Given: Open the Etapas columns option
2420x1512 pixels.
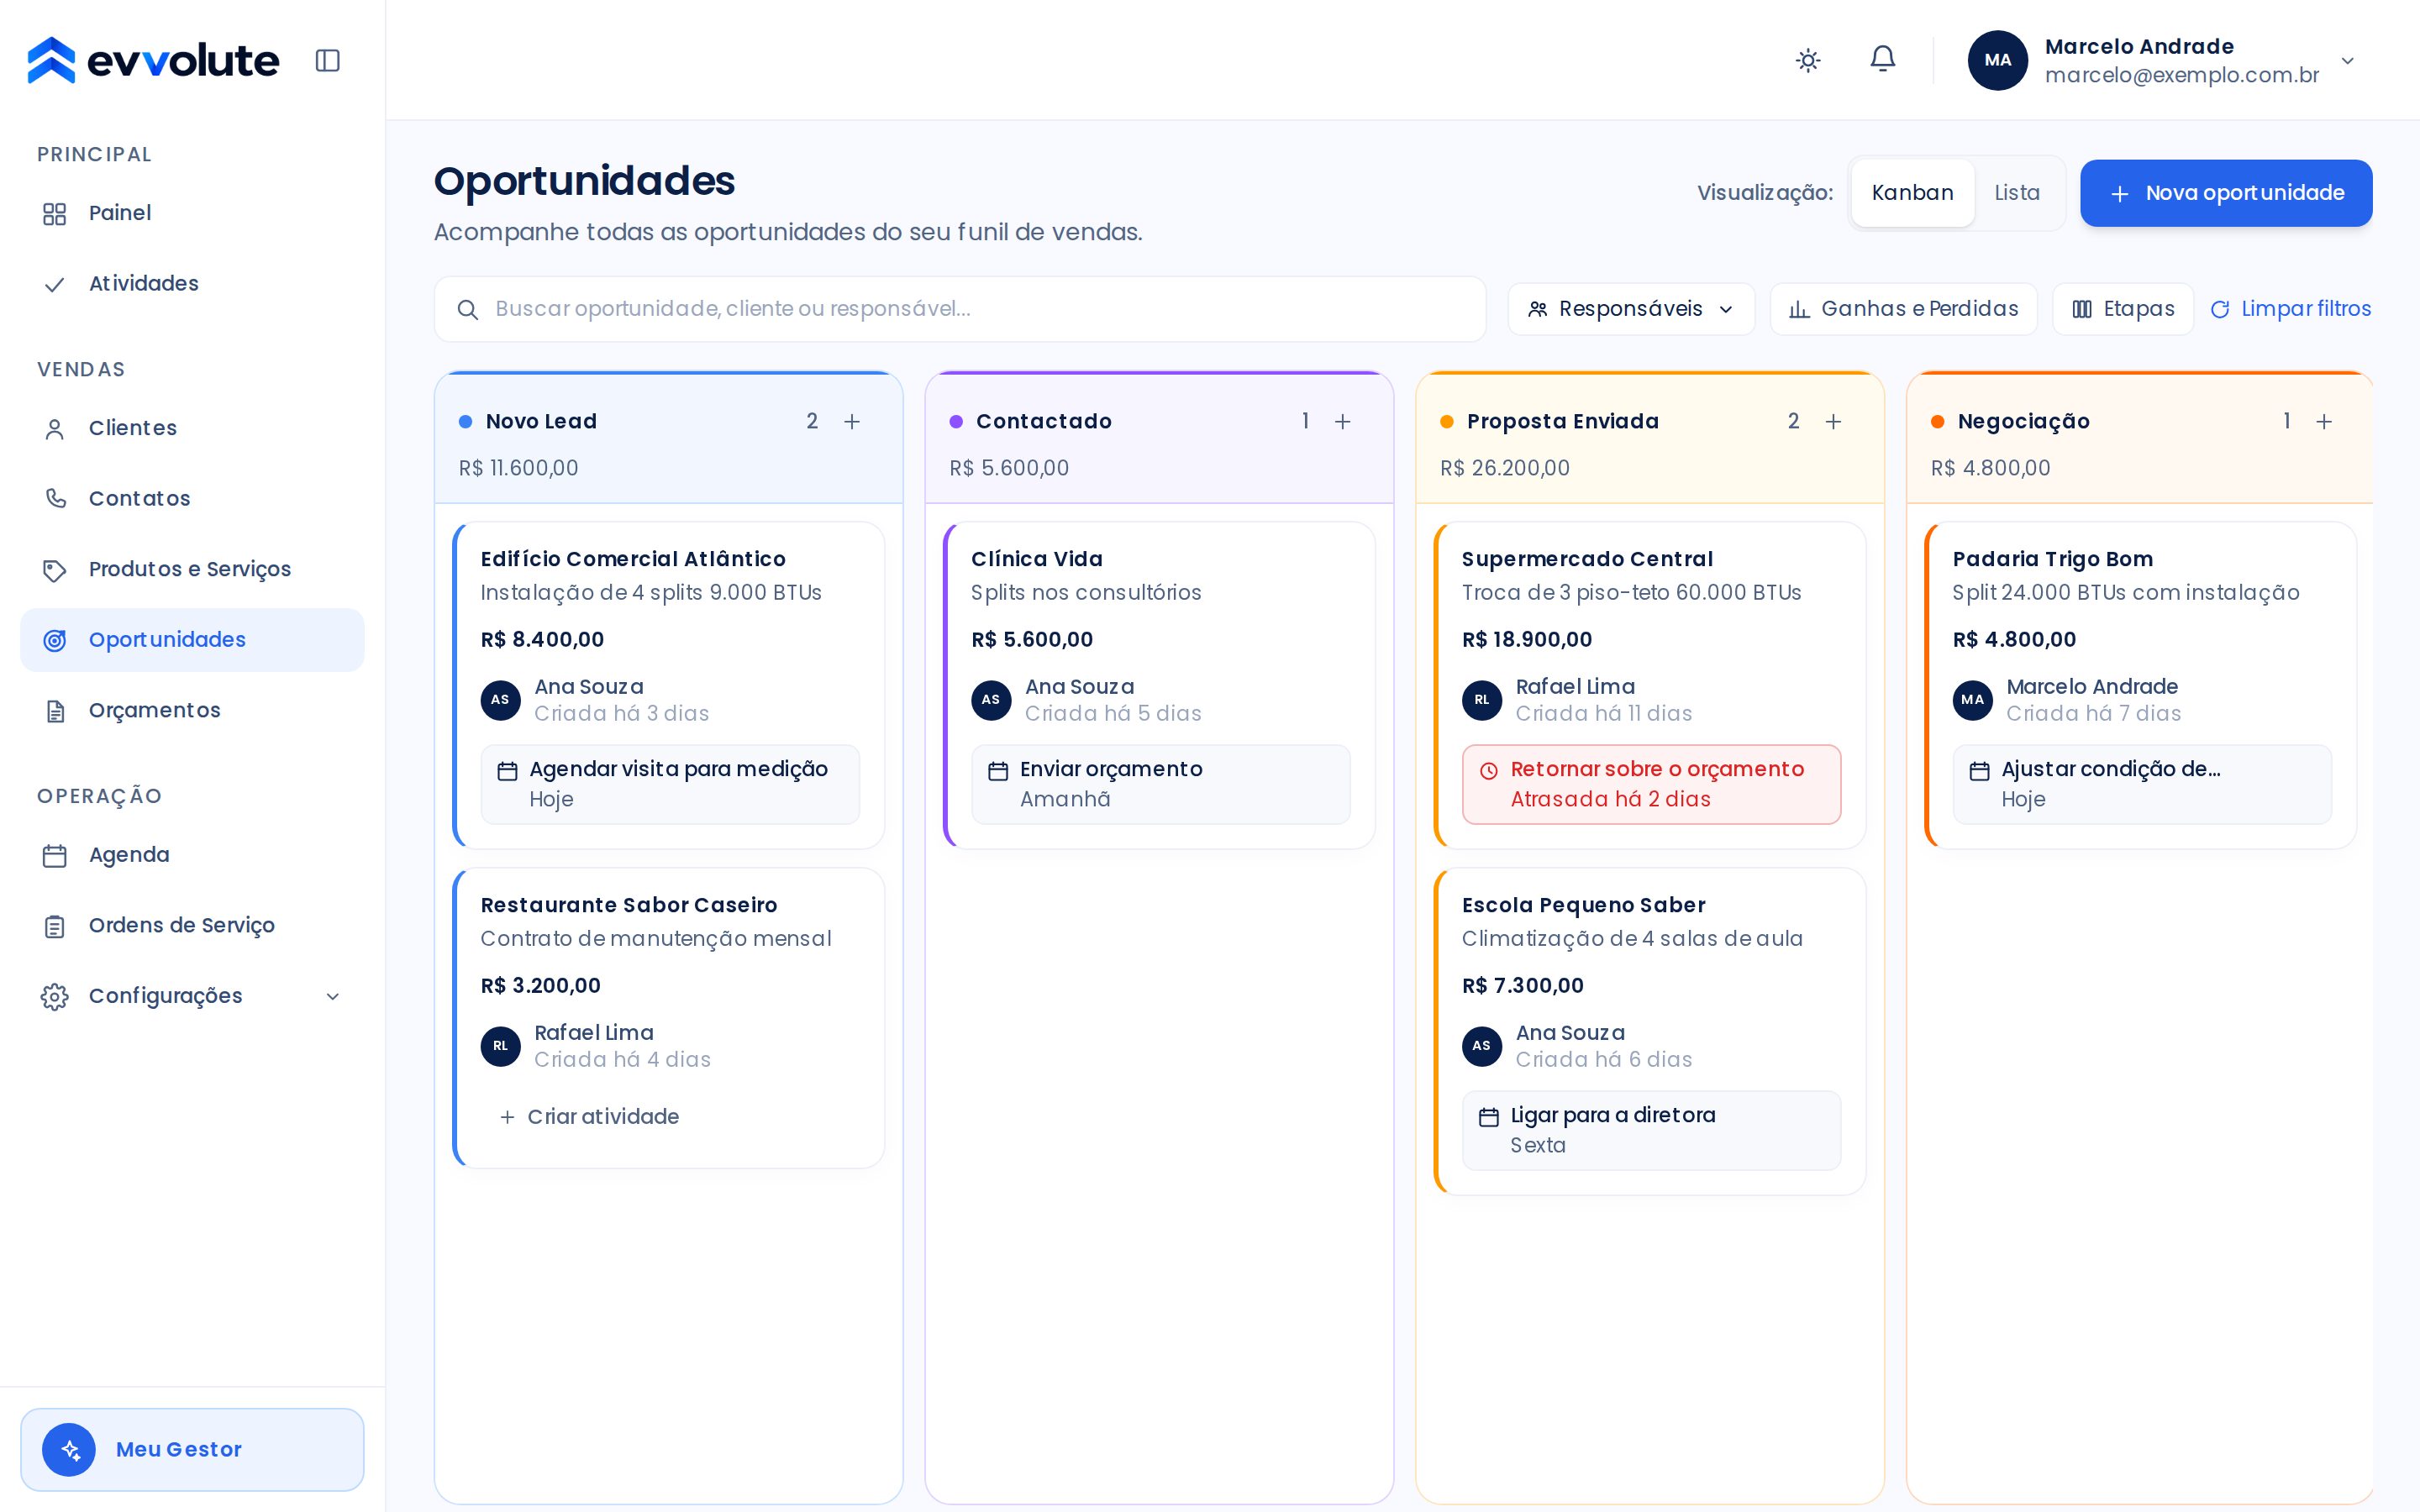Looking at the screenshot, I should click(x=2122, y=309).
